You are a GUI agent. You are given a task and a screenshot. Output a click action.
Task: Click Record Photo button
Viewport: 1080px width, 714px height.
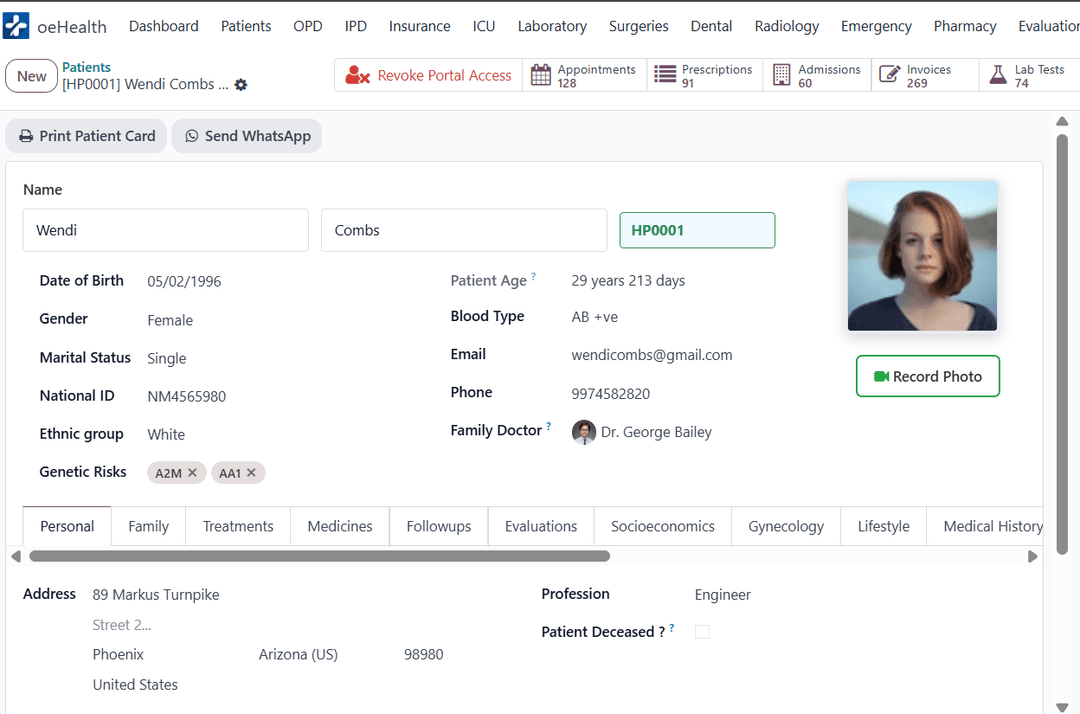[927, 376]
